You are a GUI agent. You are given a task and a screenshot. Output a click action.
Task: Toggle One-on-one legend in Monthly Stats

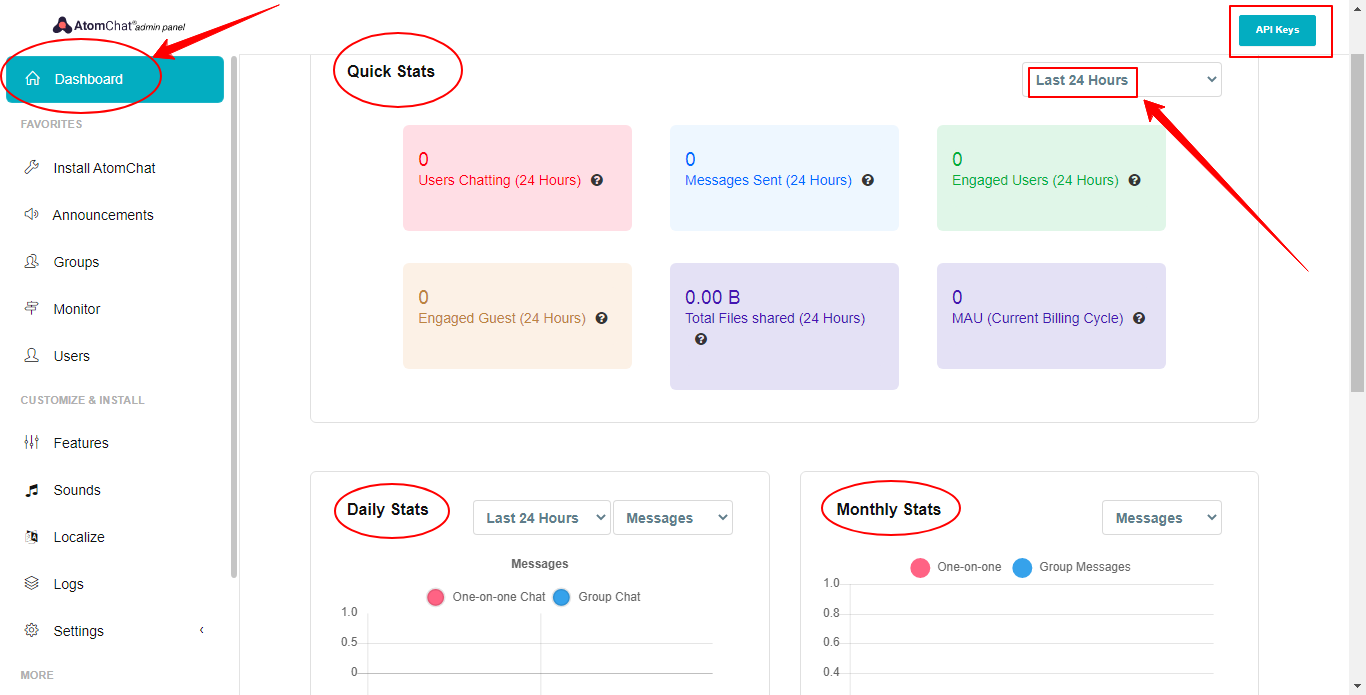[955, 567]
